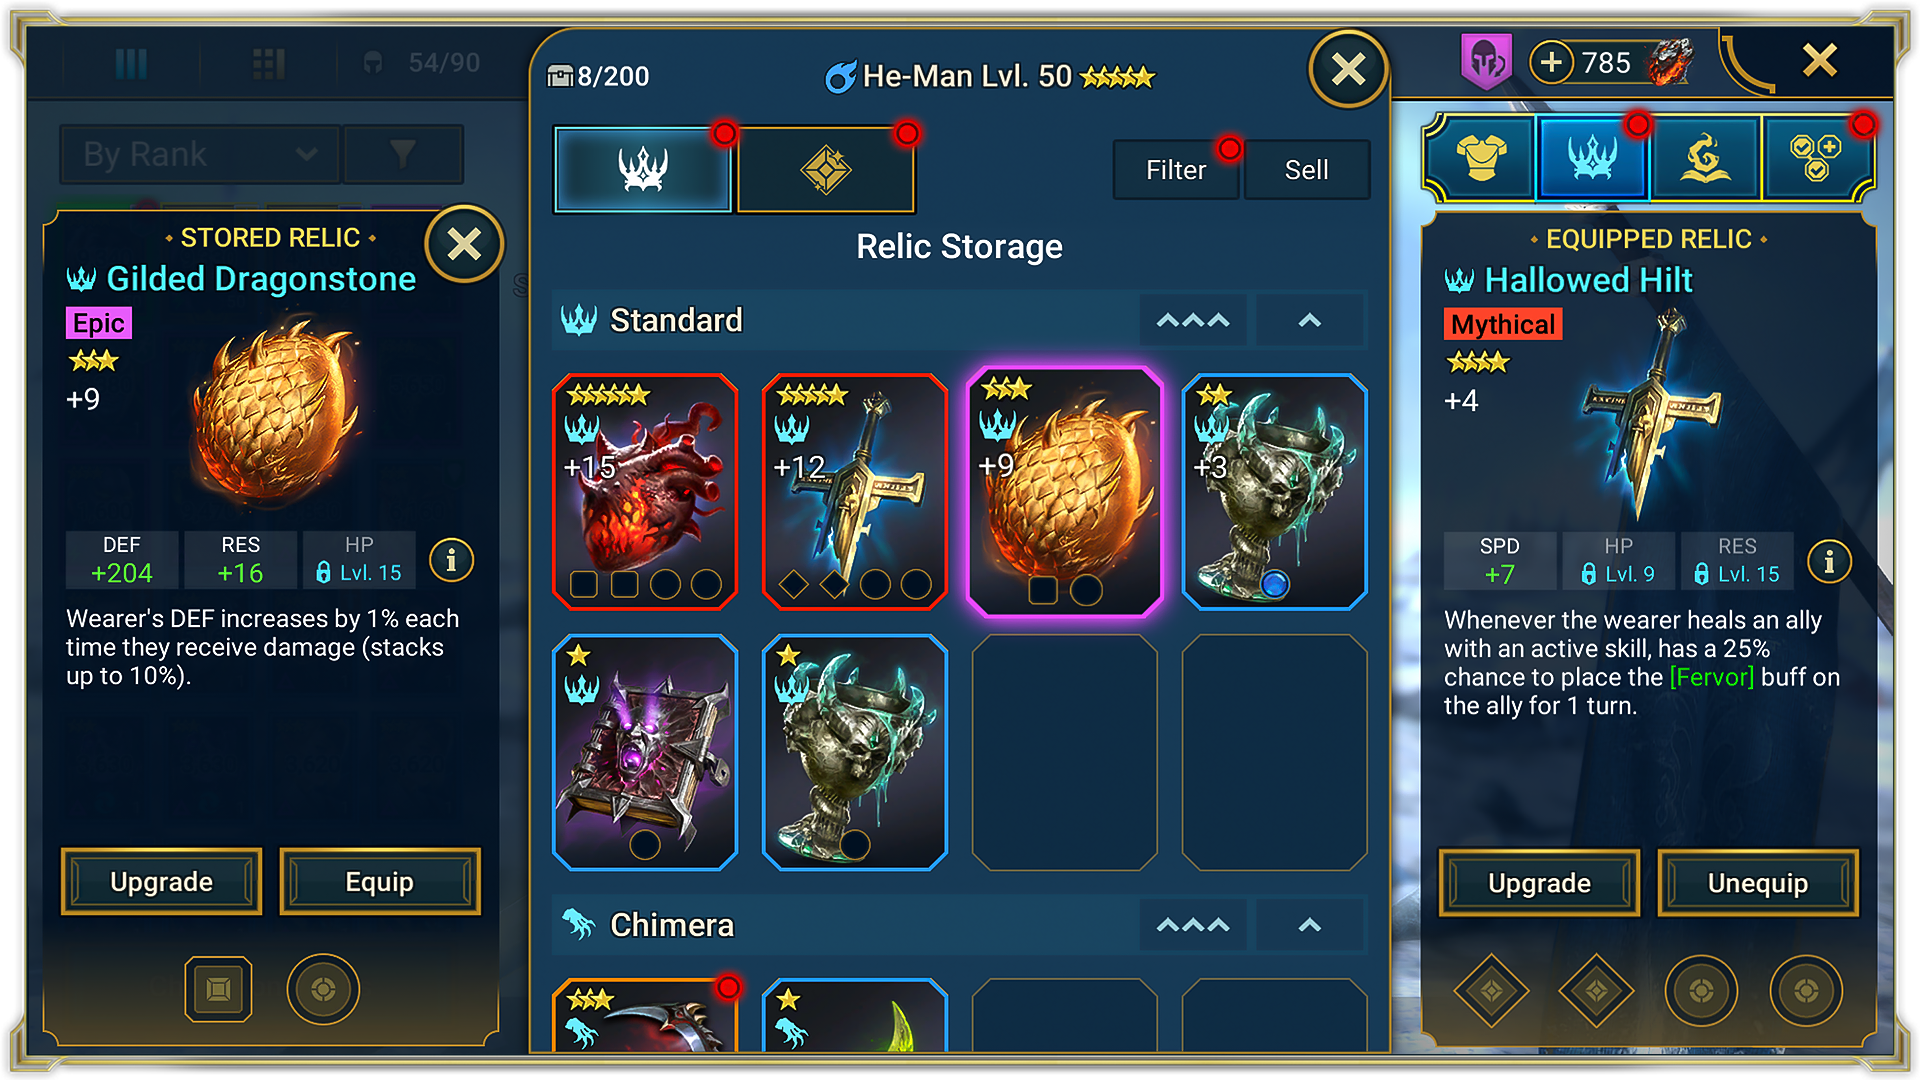Add gems with the plus icon
Screen dimensions: 1920x1080
coord(1550,63)
